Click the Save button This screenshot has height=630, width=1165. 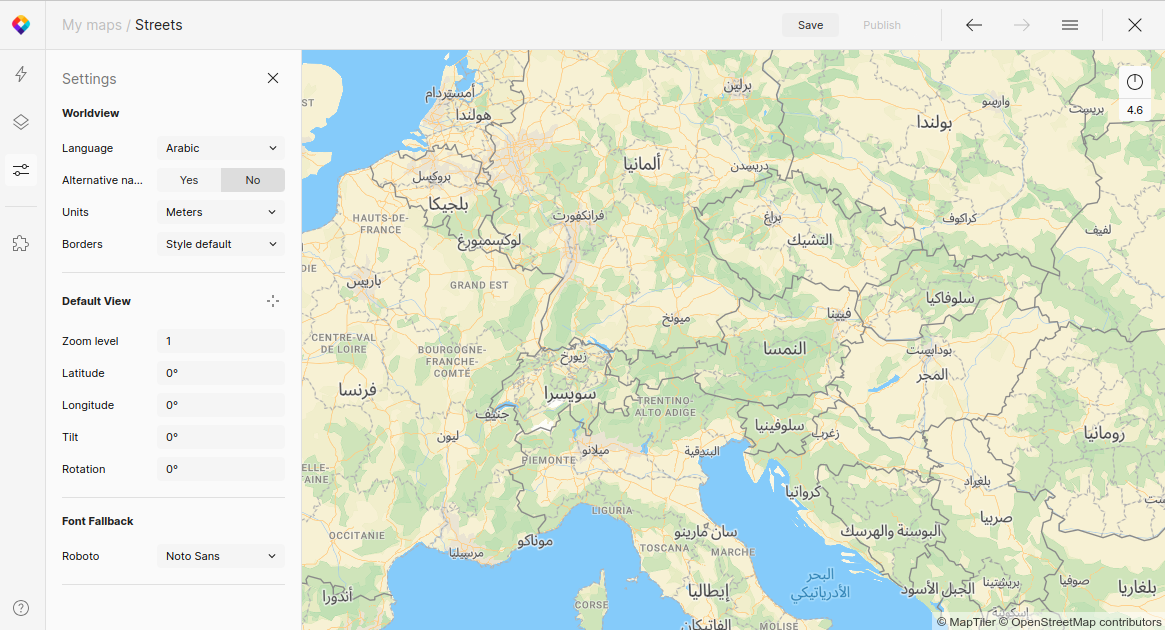click(810, 25)
